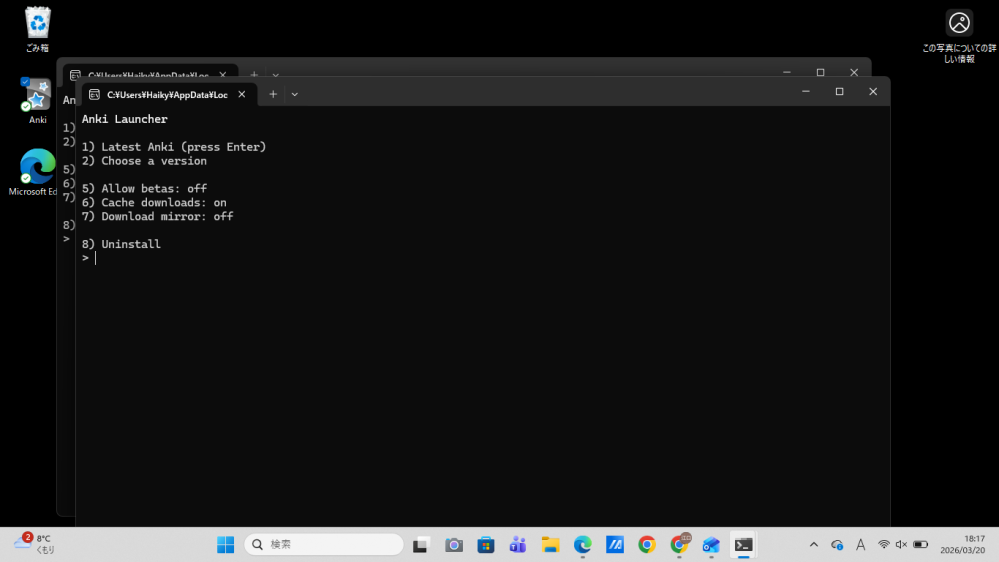
Task: Open the 'この写真についての情報' spotlight icon
Action: [959, 23]
